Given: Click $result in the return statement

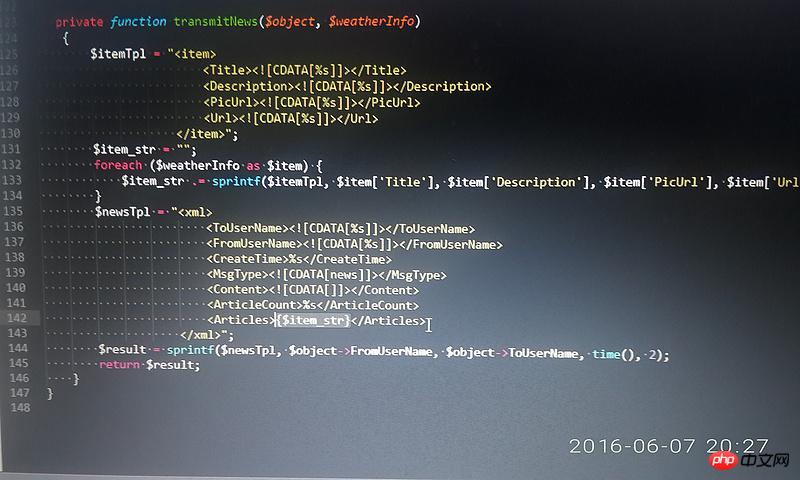Looking at the screenshot, I should pos(170,365).
